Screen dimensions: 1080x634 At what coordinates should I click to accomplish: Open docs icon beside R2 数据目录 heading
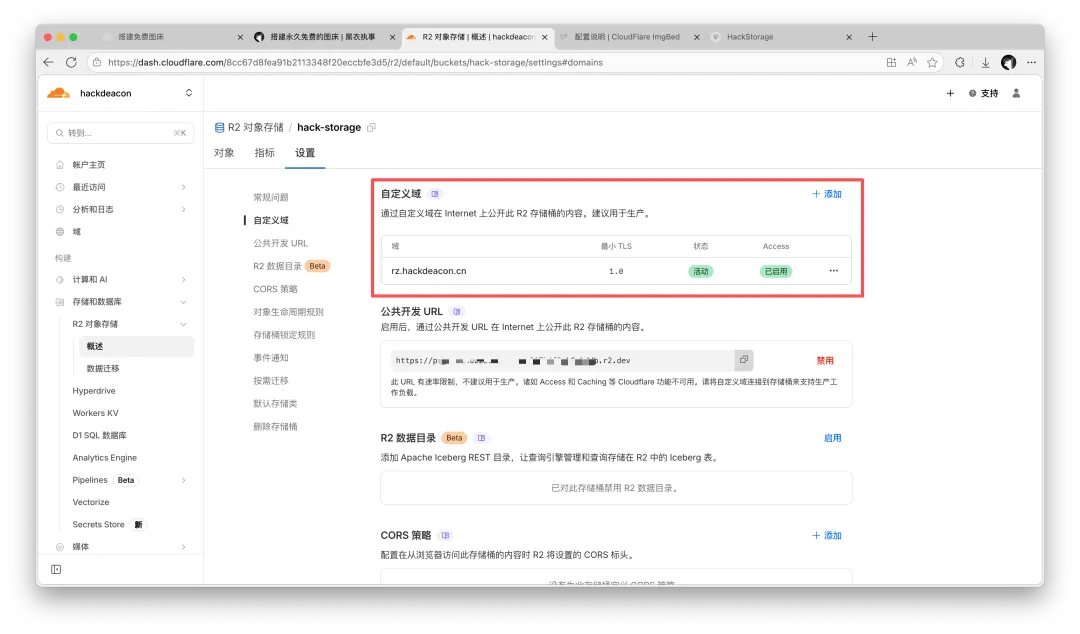pos(481,438)
